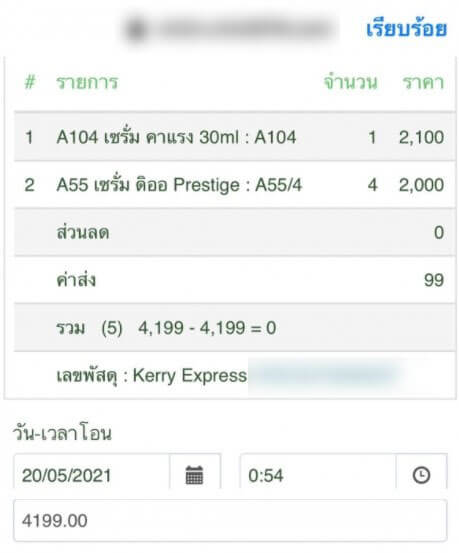459x553 pixels.
Task: Click the รวม total summary row
Action: [x=235, y=328]
